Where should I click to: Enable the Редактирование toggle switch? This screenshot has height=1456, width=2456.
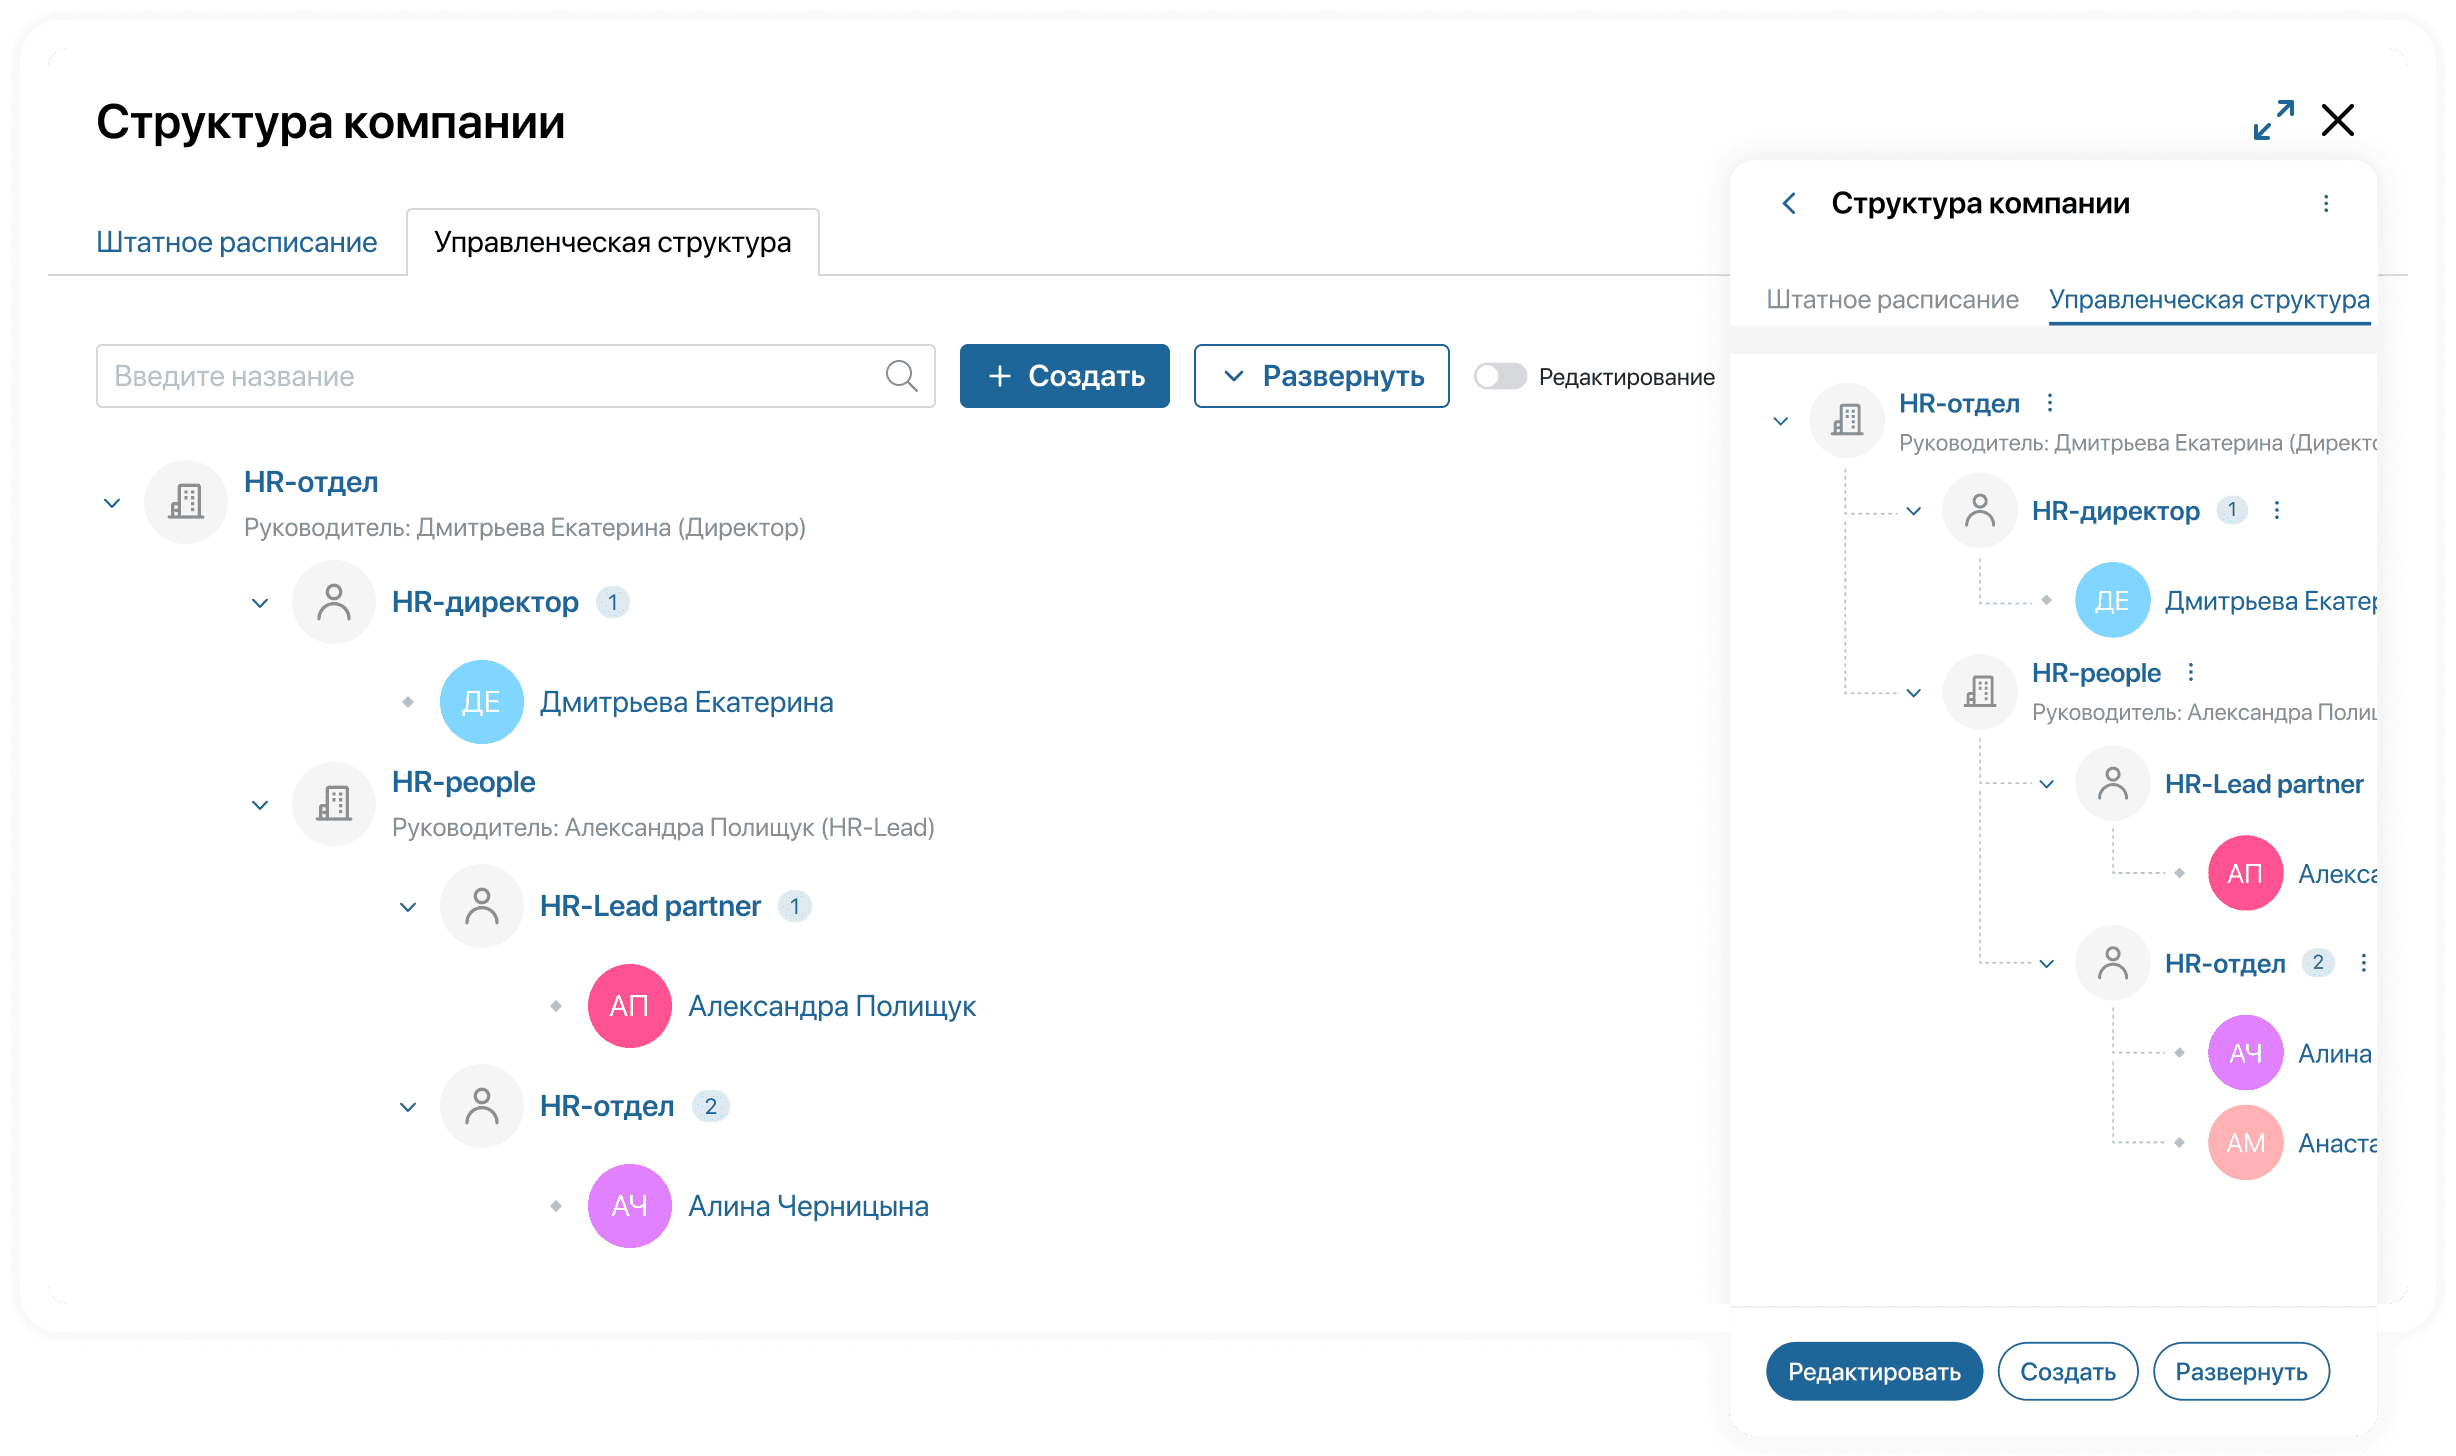pos(1500,376)
